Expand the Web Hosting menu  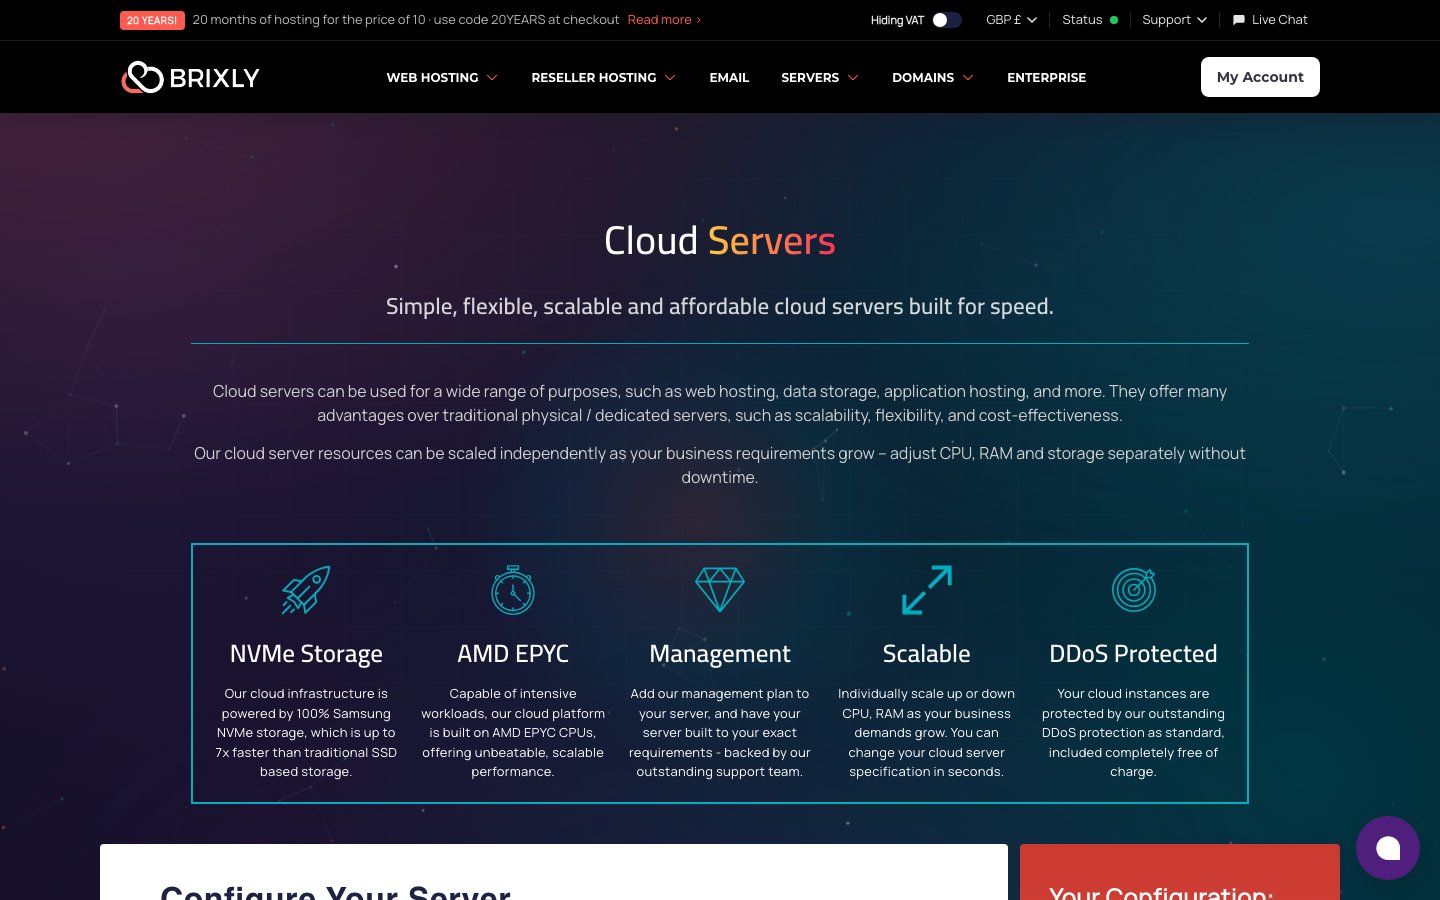pos(442,77)
